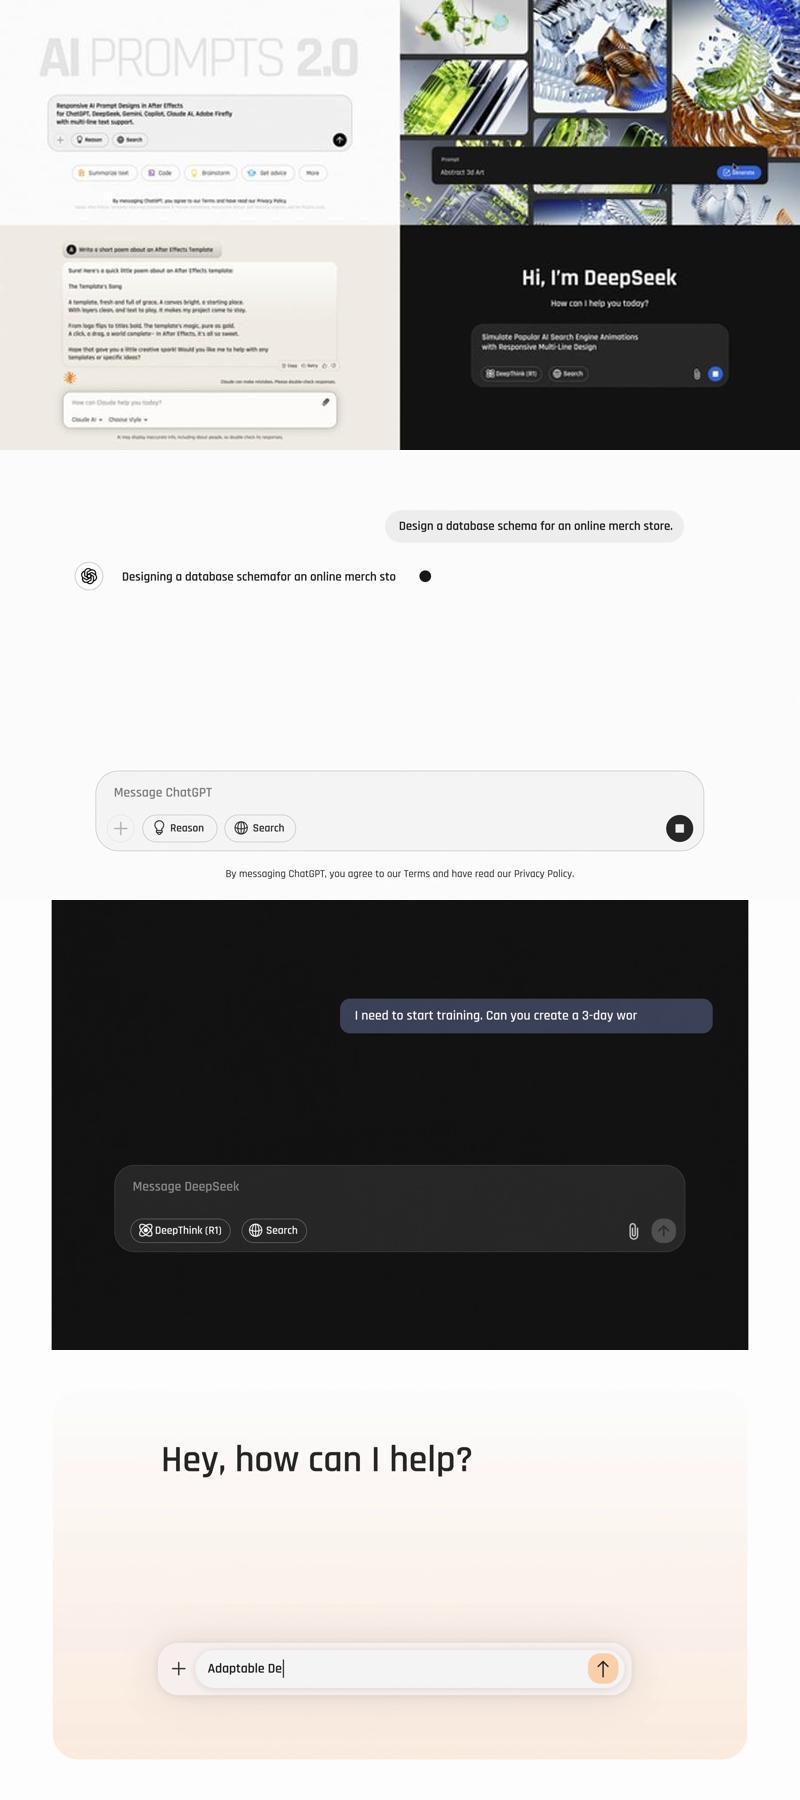The image size is (800, 1800).
Task: Enable DeepThink (R1) in Message DeepSeek box
Action: pos(180,1231)
